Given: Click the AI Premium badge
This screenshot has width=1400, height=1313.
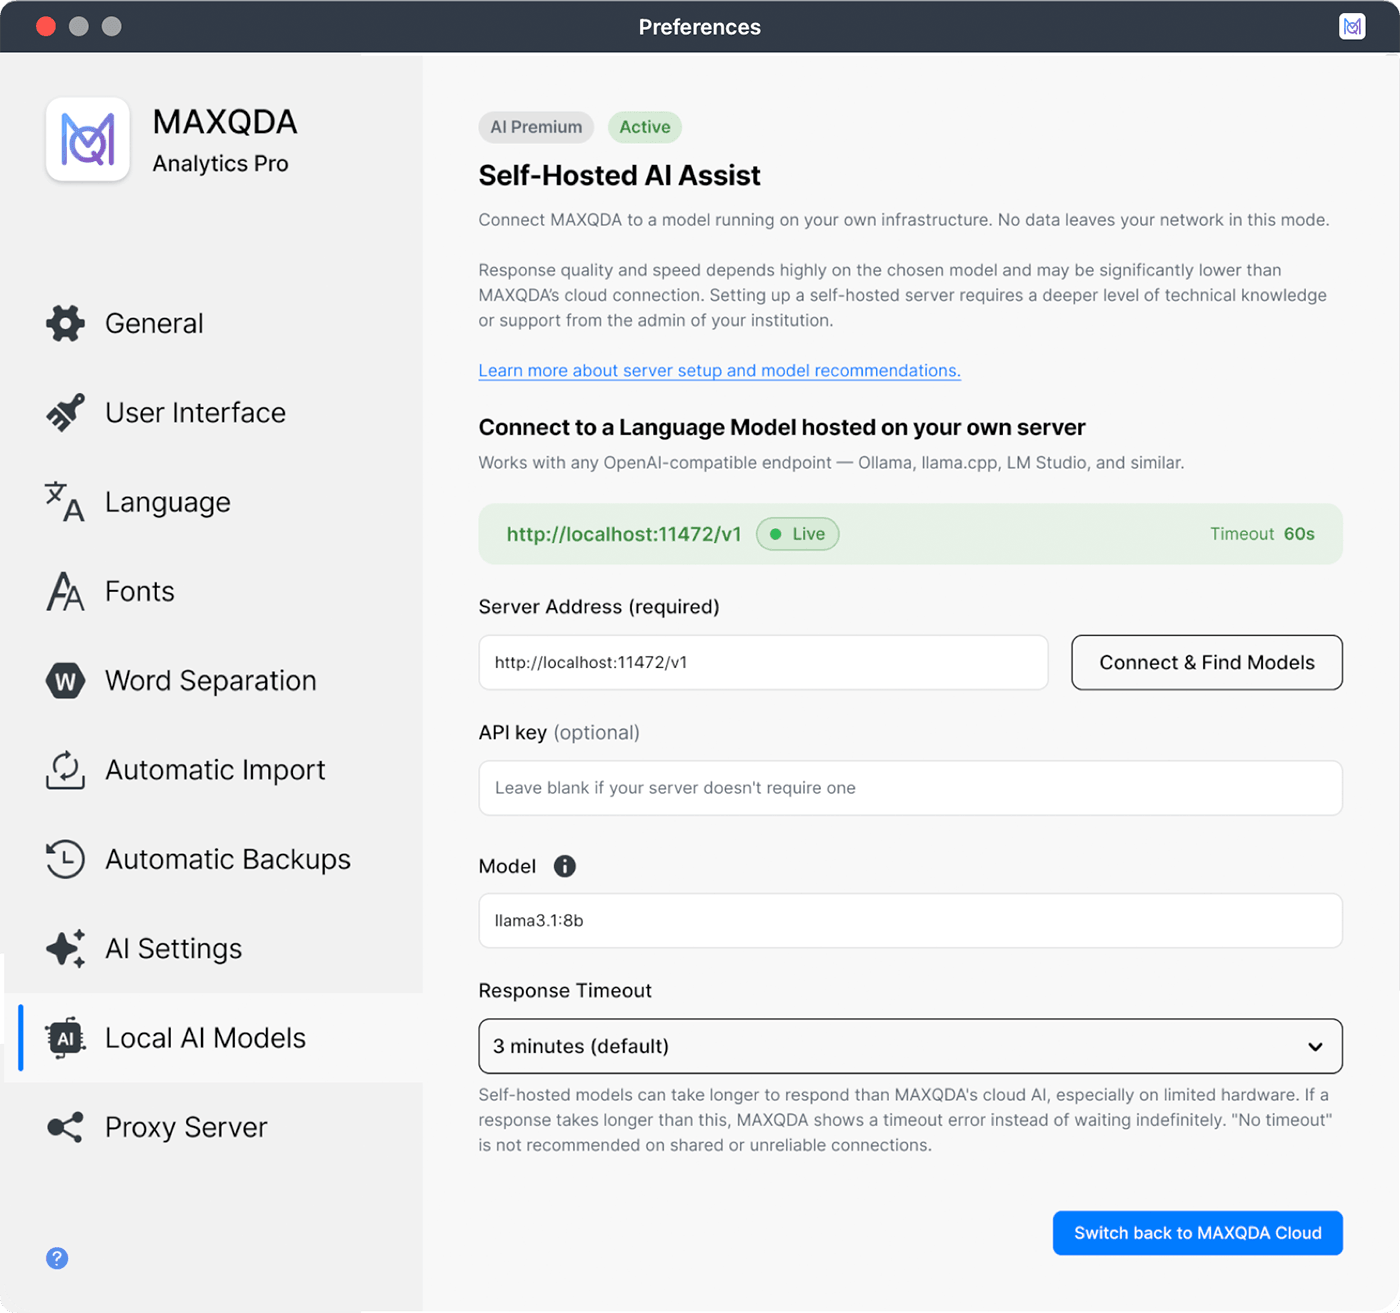Looking at the screenshot, I should coord(536,127).
